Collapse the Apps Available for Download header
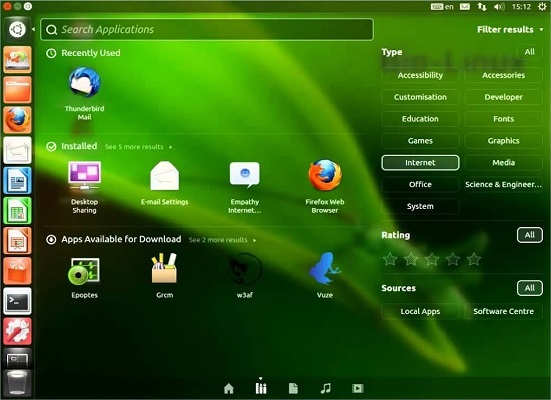Image resolution: width=551 pixels, height=400 pixels. (x=114, y=239)
